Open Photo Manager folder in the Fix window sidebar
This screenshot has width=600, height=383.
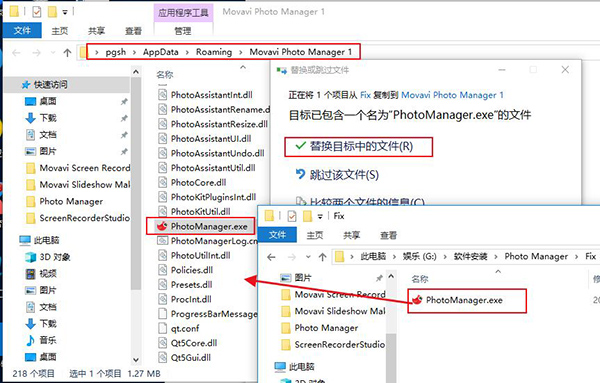click(x=326, y=328)
